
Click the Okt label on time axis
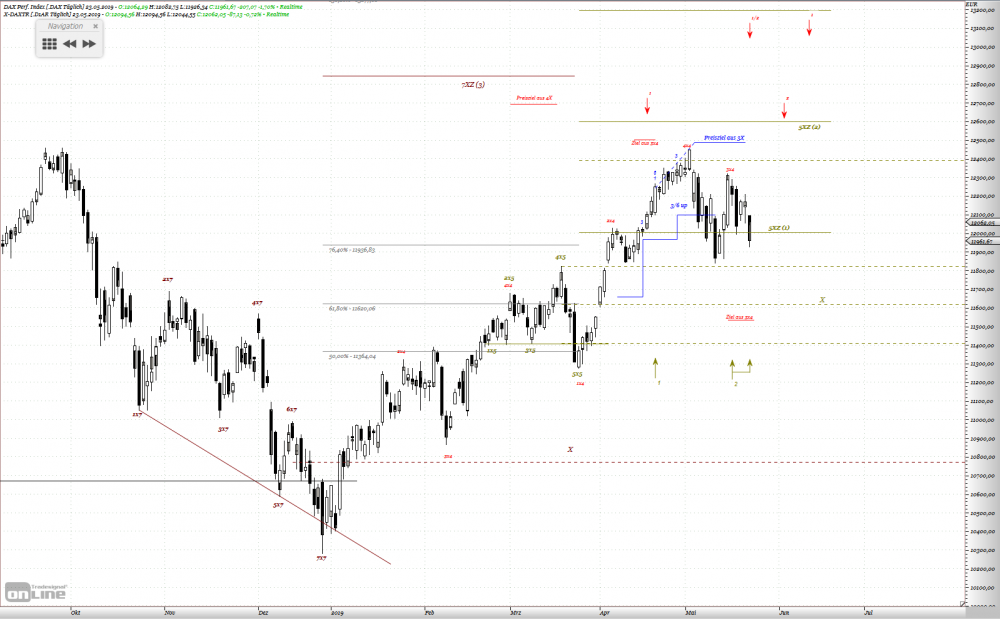tap(75, 613)
